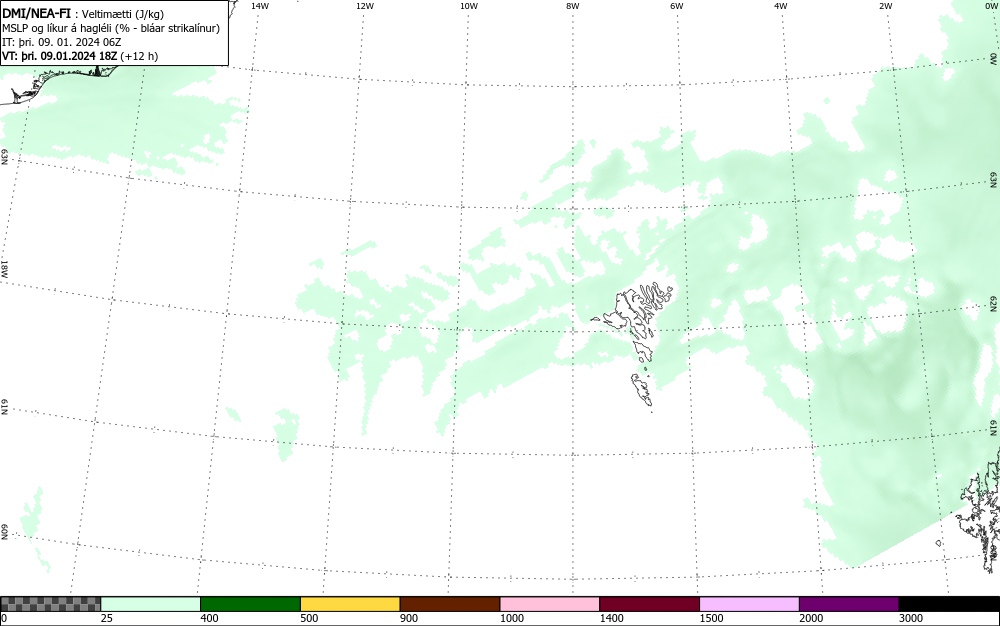Click the "10W" longitude label

469,6
